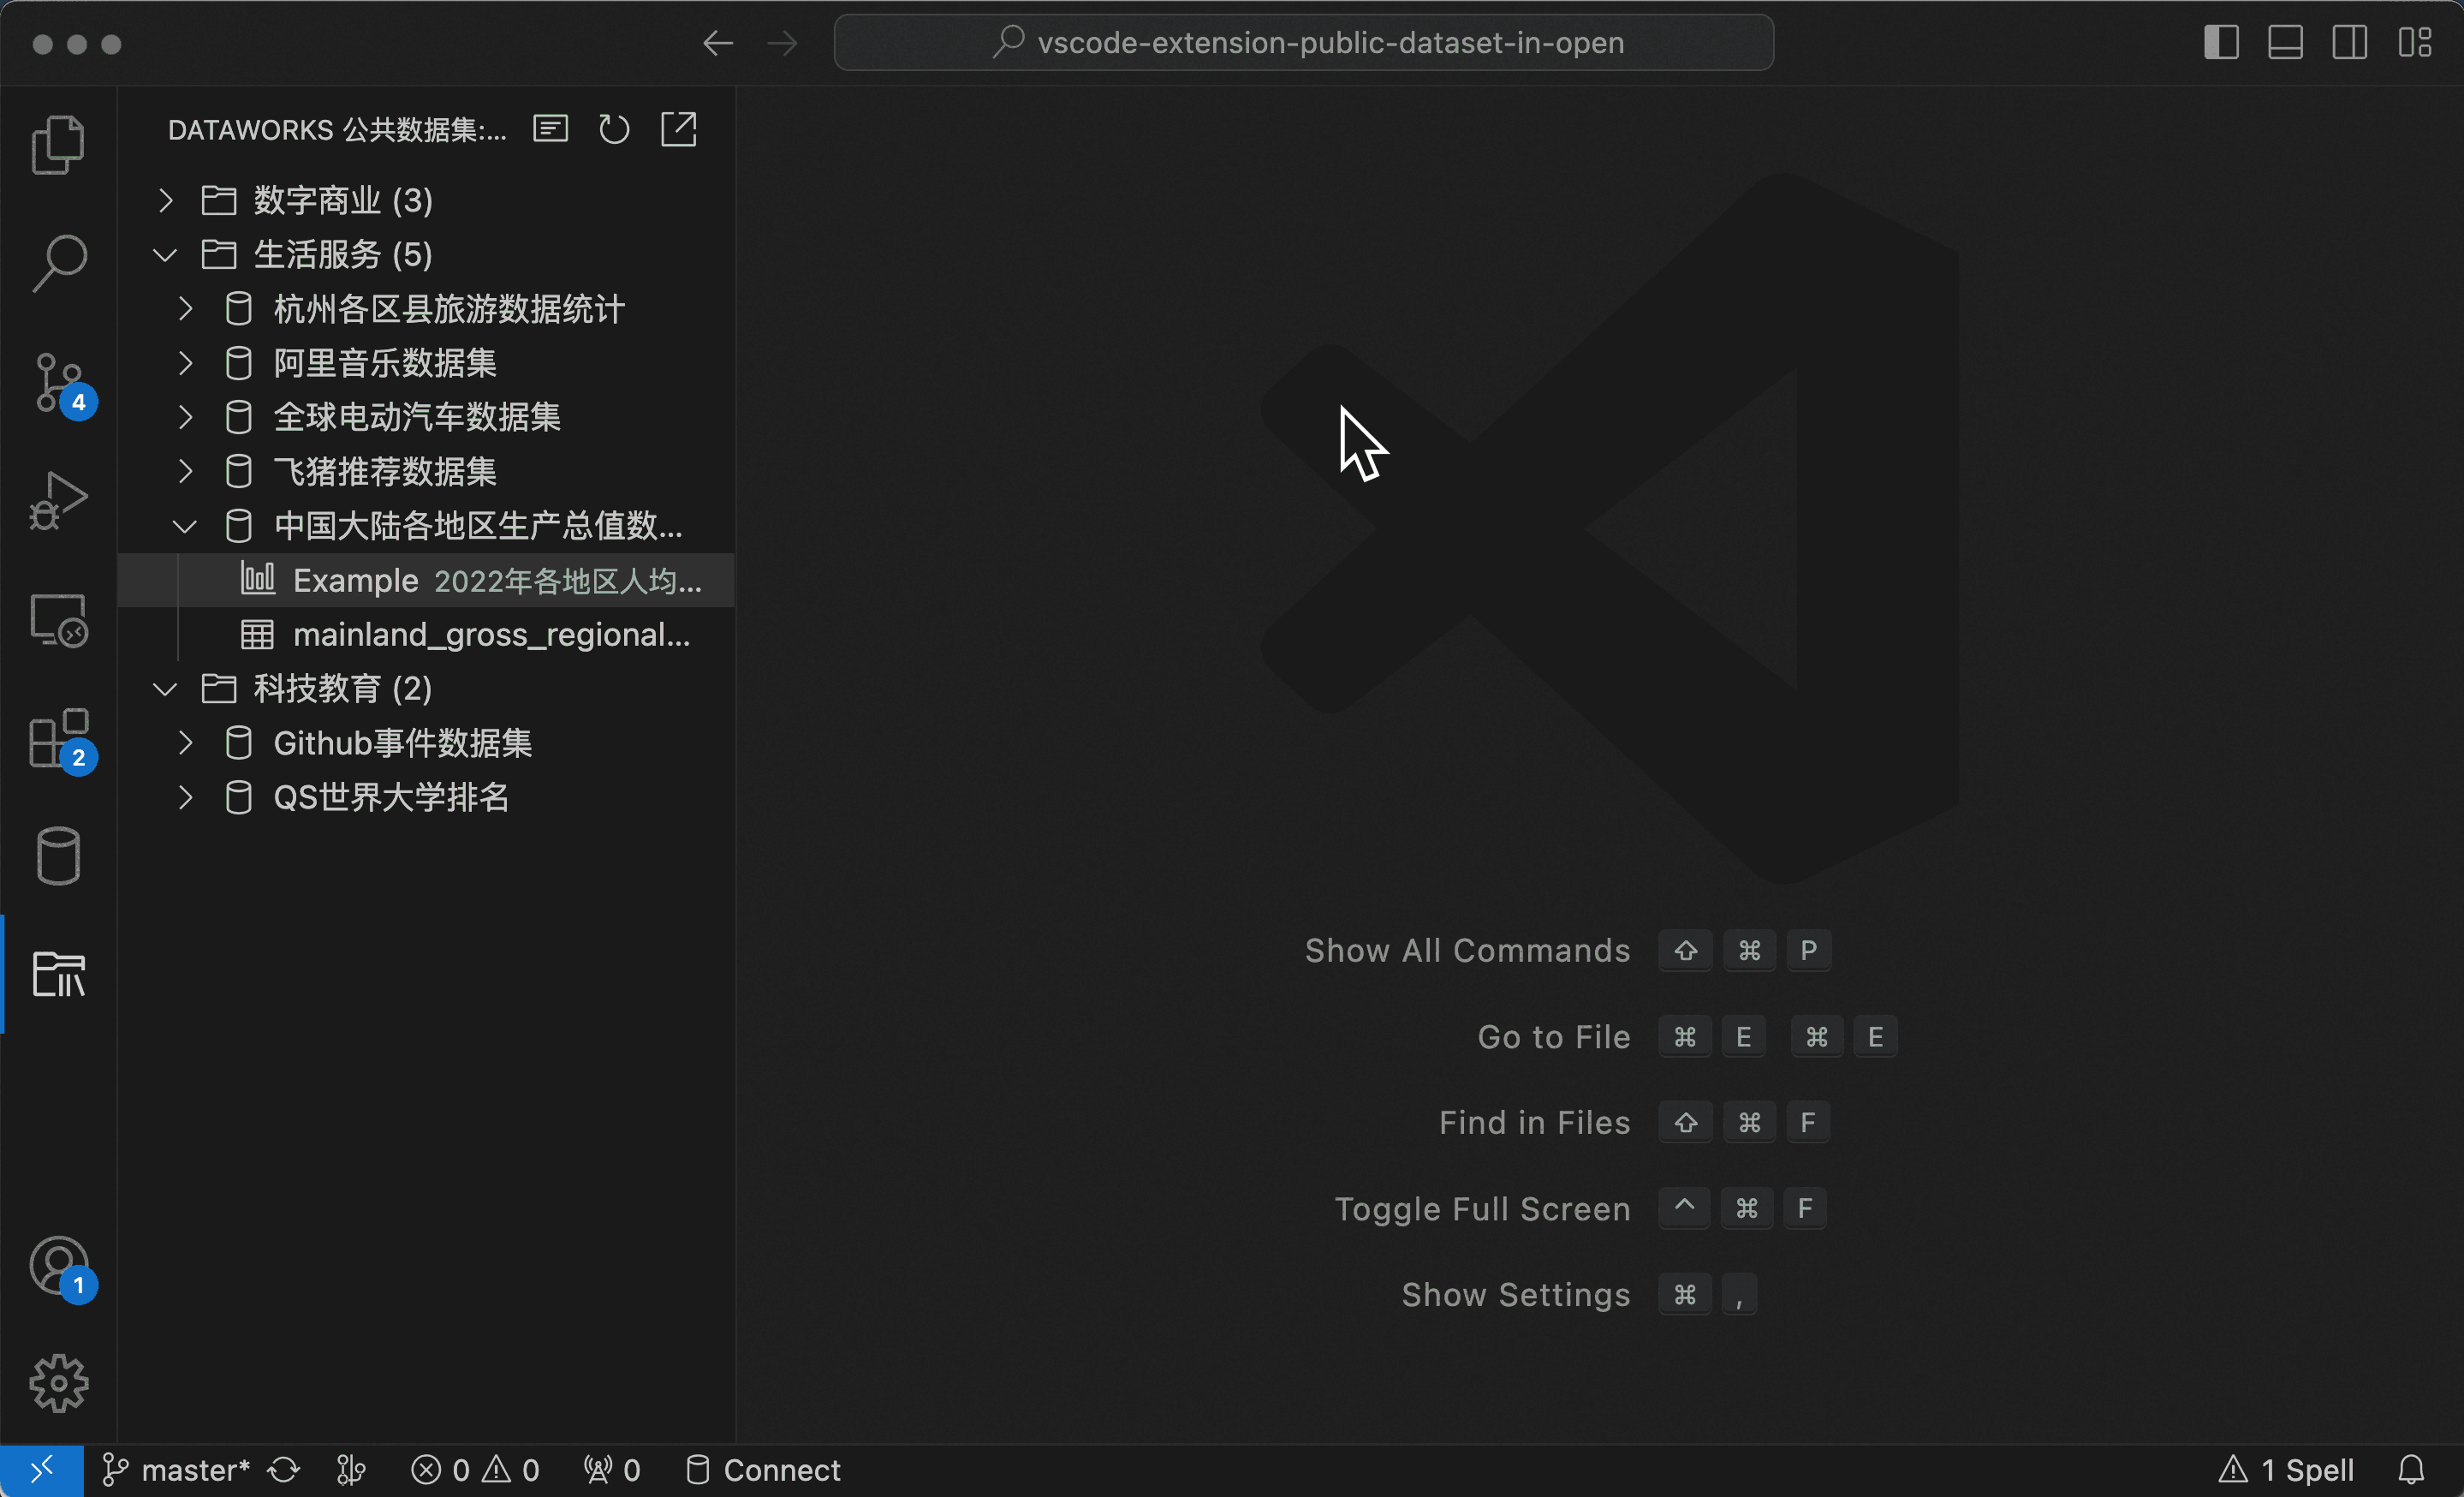Click the remote window indicator

click(x=42, y=1470)
